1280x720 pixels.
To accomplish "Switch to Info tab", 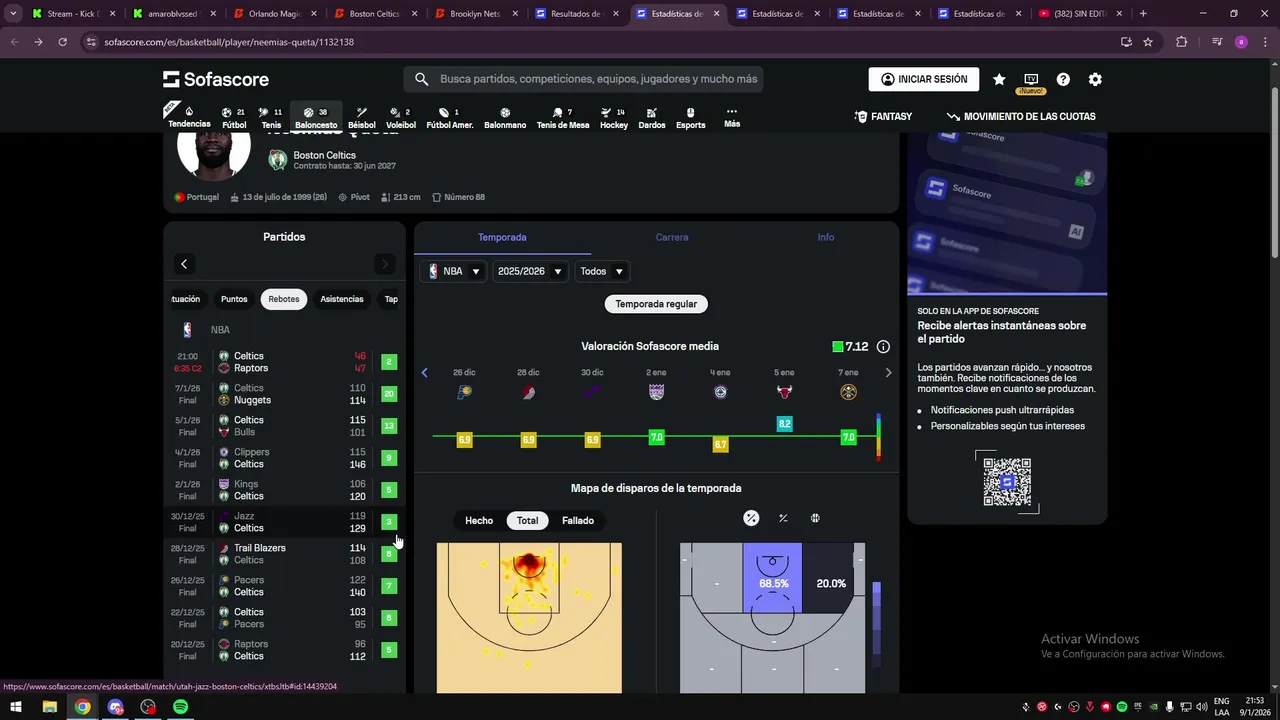I will pyautogui.click(x=826, y=237).
